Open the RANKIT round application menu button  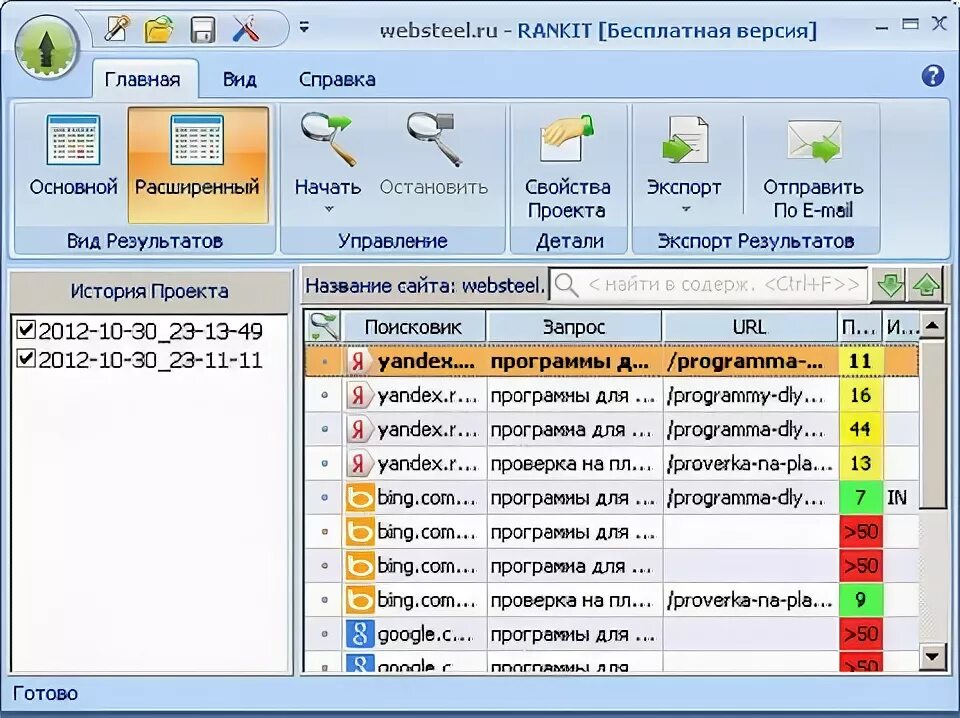pos(46,49)
